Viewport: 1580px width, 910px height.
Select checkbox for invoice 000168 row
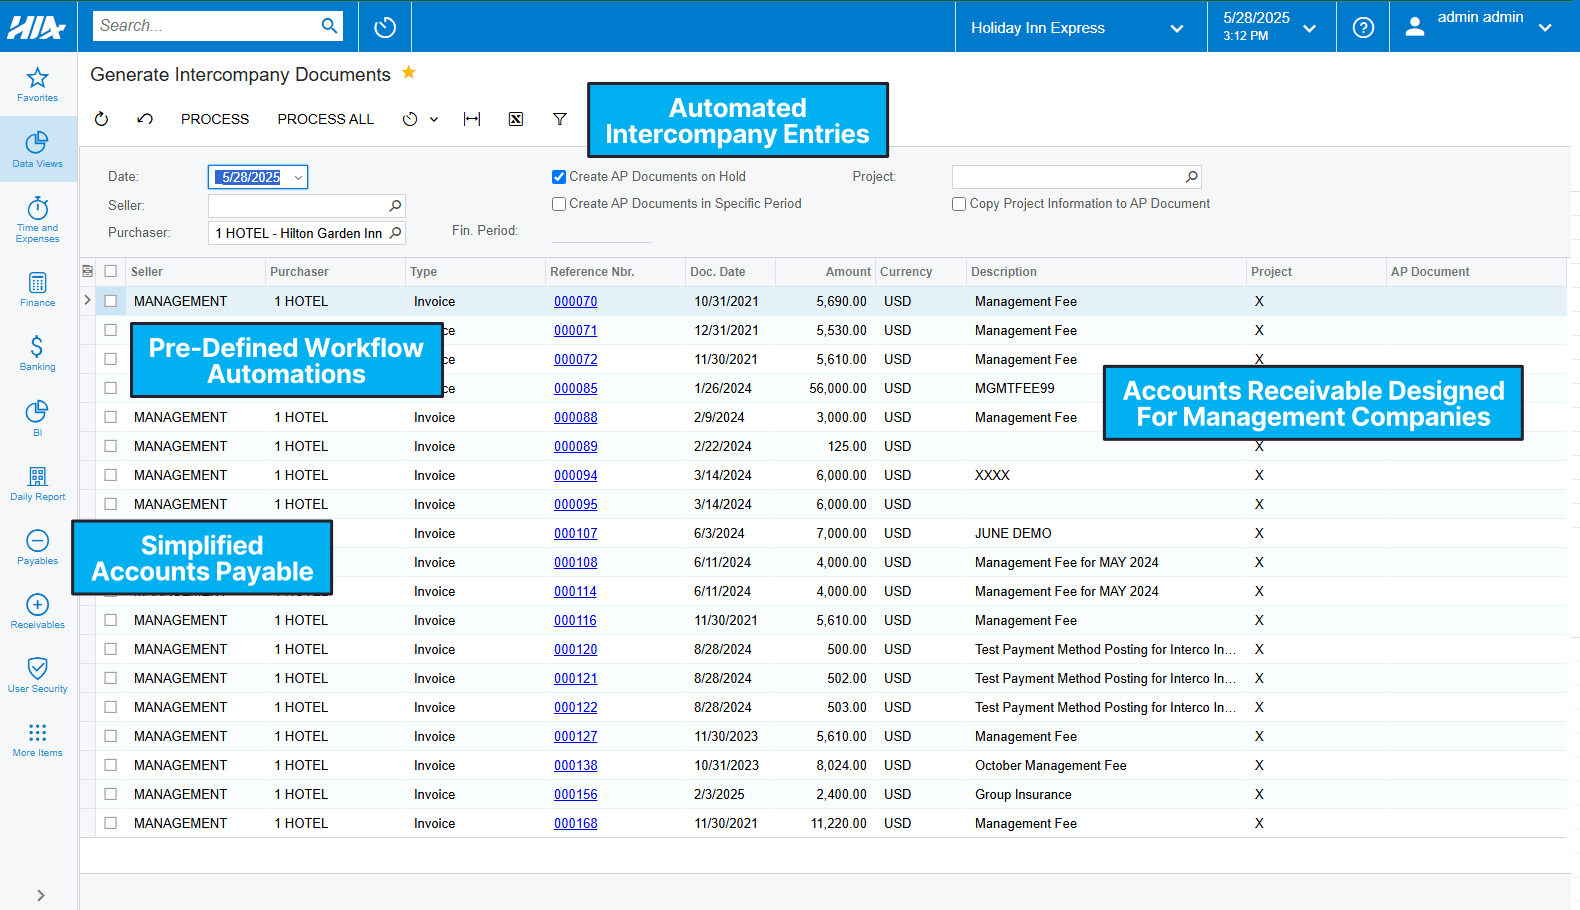(x=110, y=823)
